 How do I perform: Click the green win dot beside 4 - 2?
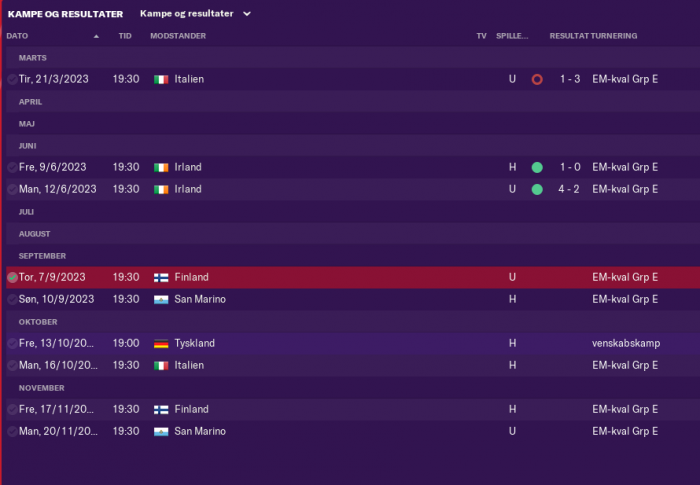[x=537, y=189]
